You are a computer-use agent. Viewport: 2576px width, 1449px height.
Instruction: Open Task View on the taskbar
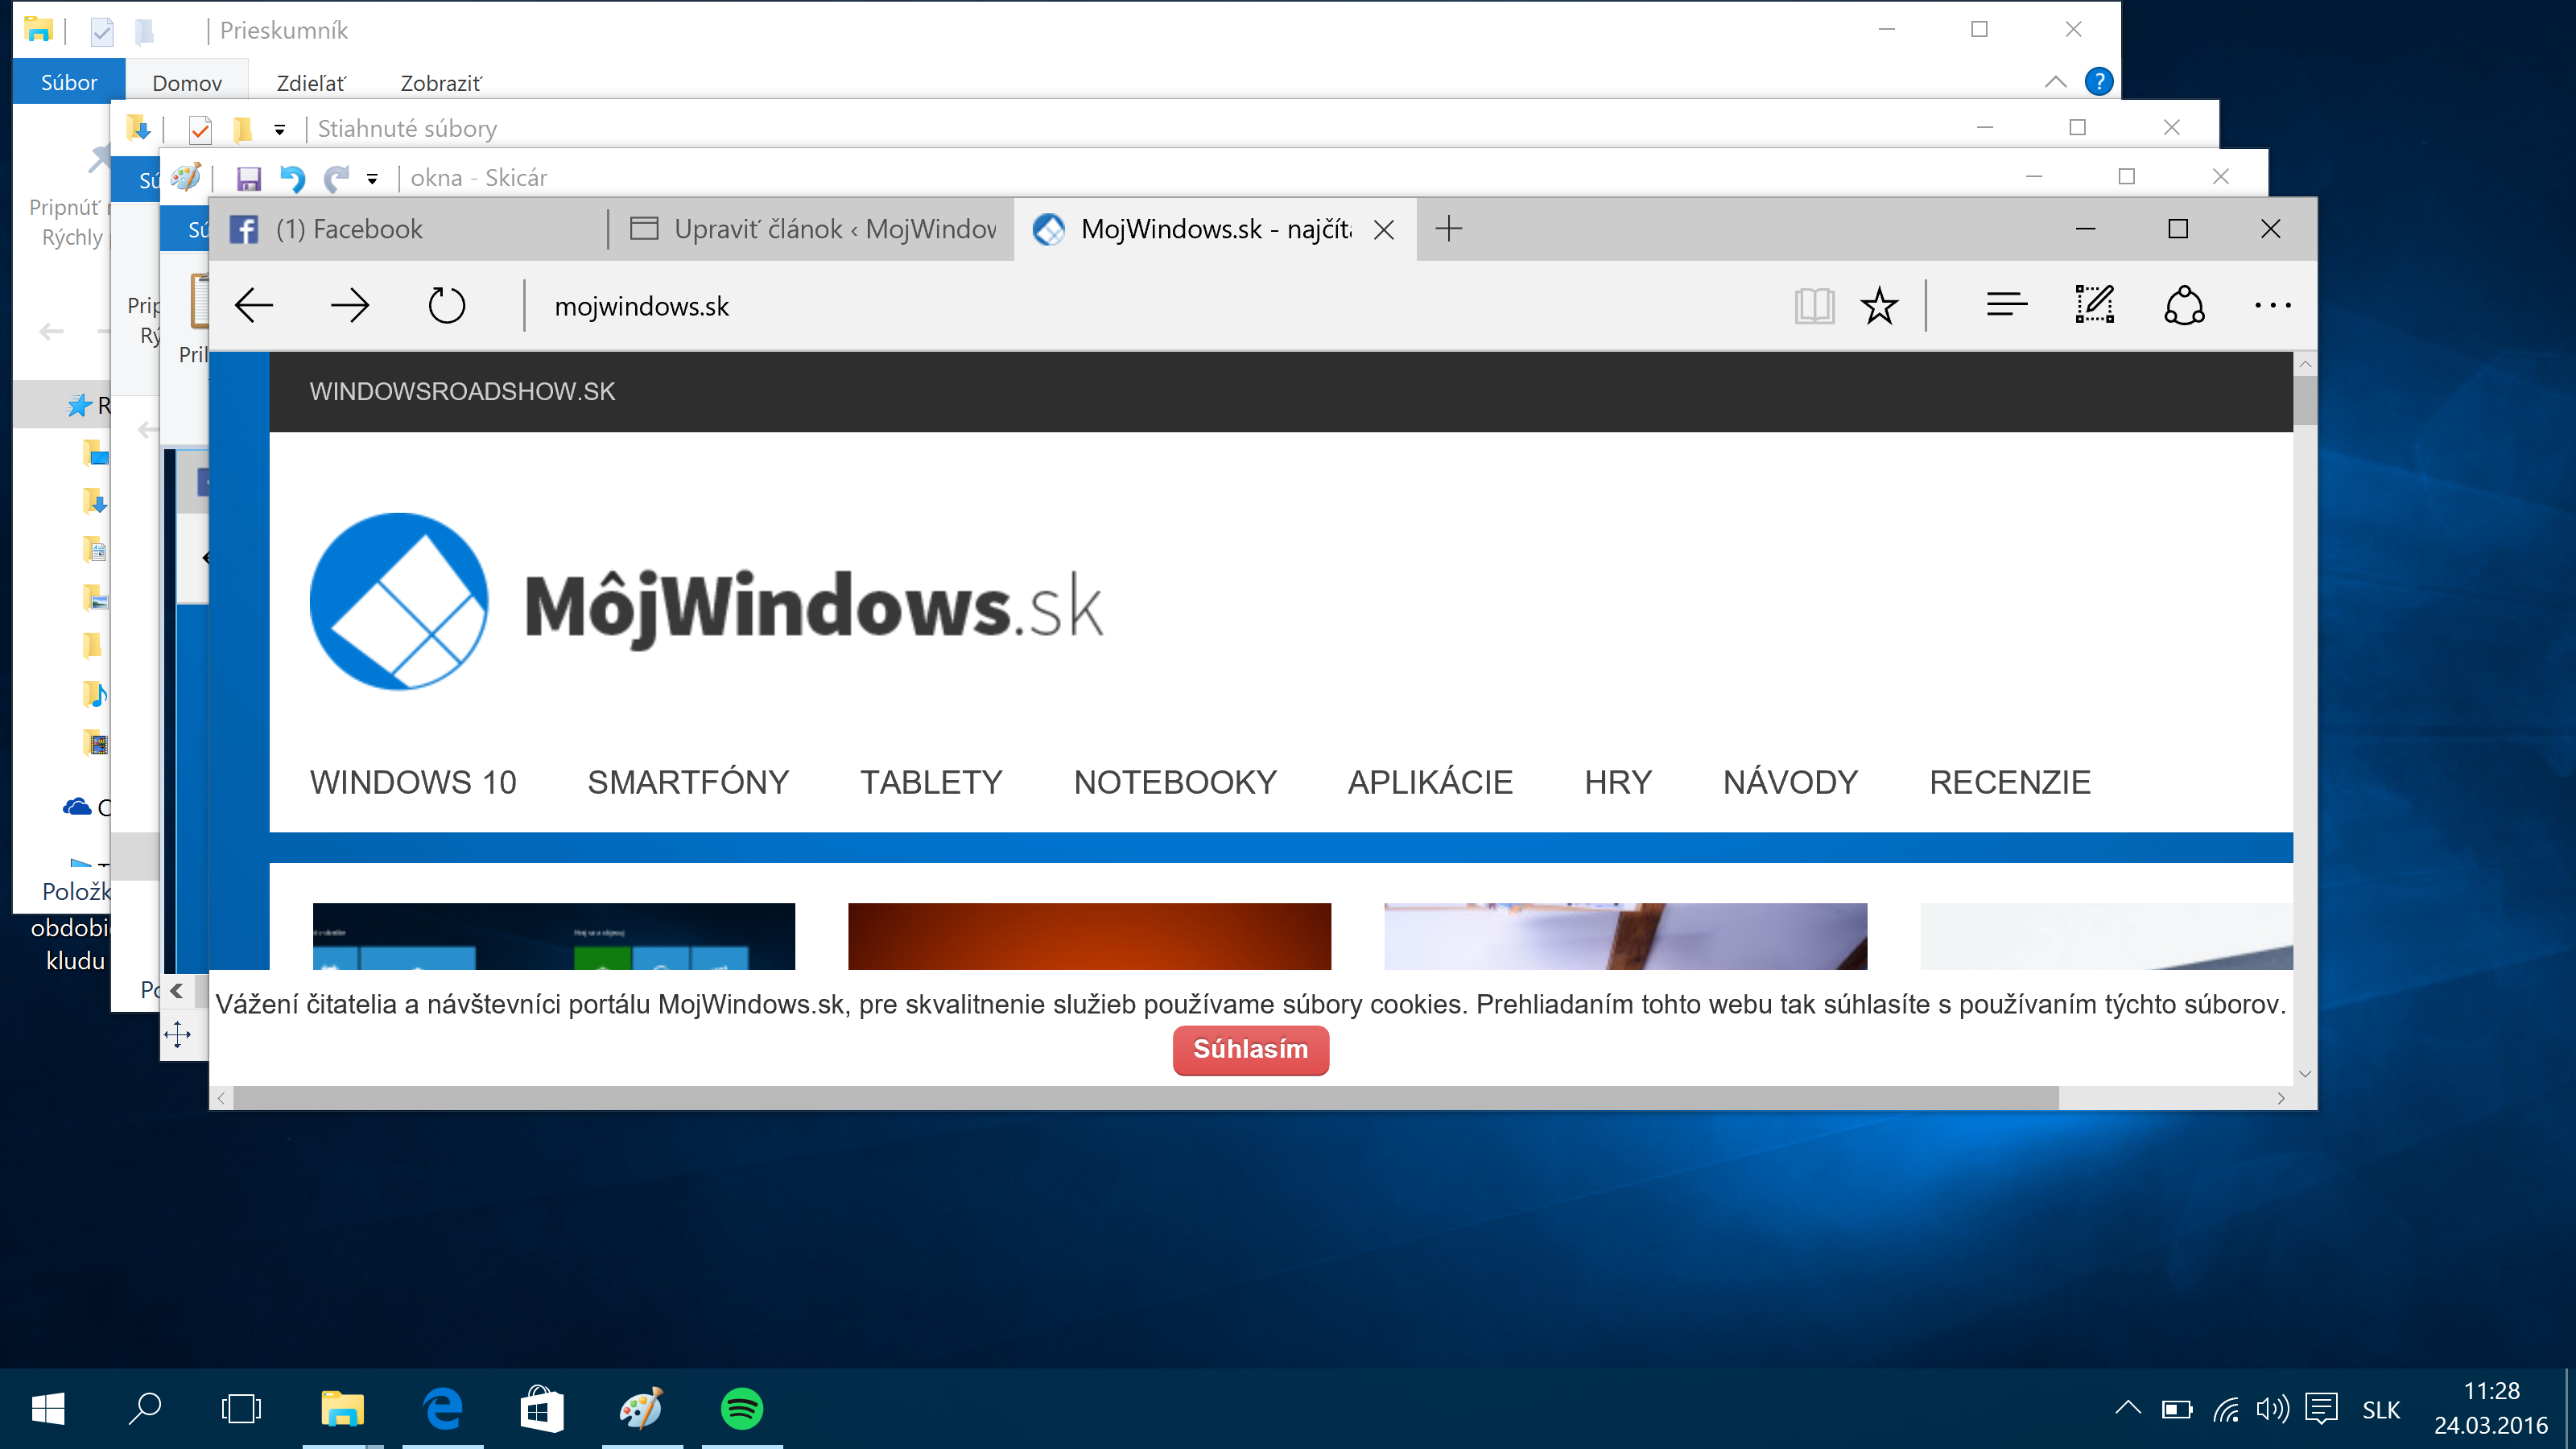(241, 1409)
